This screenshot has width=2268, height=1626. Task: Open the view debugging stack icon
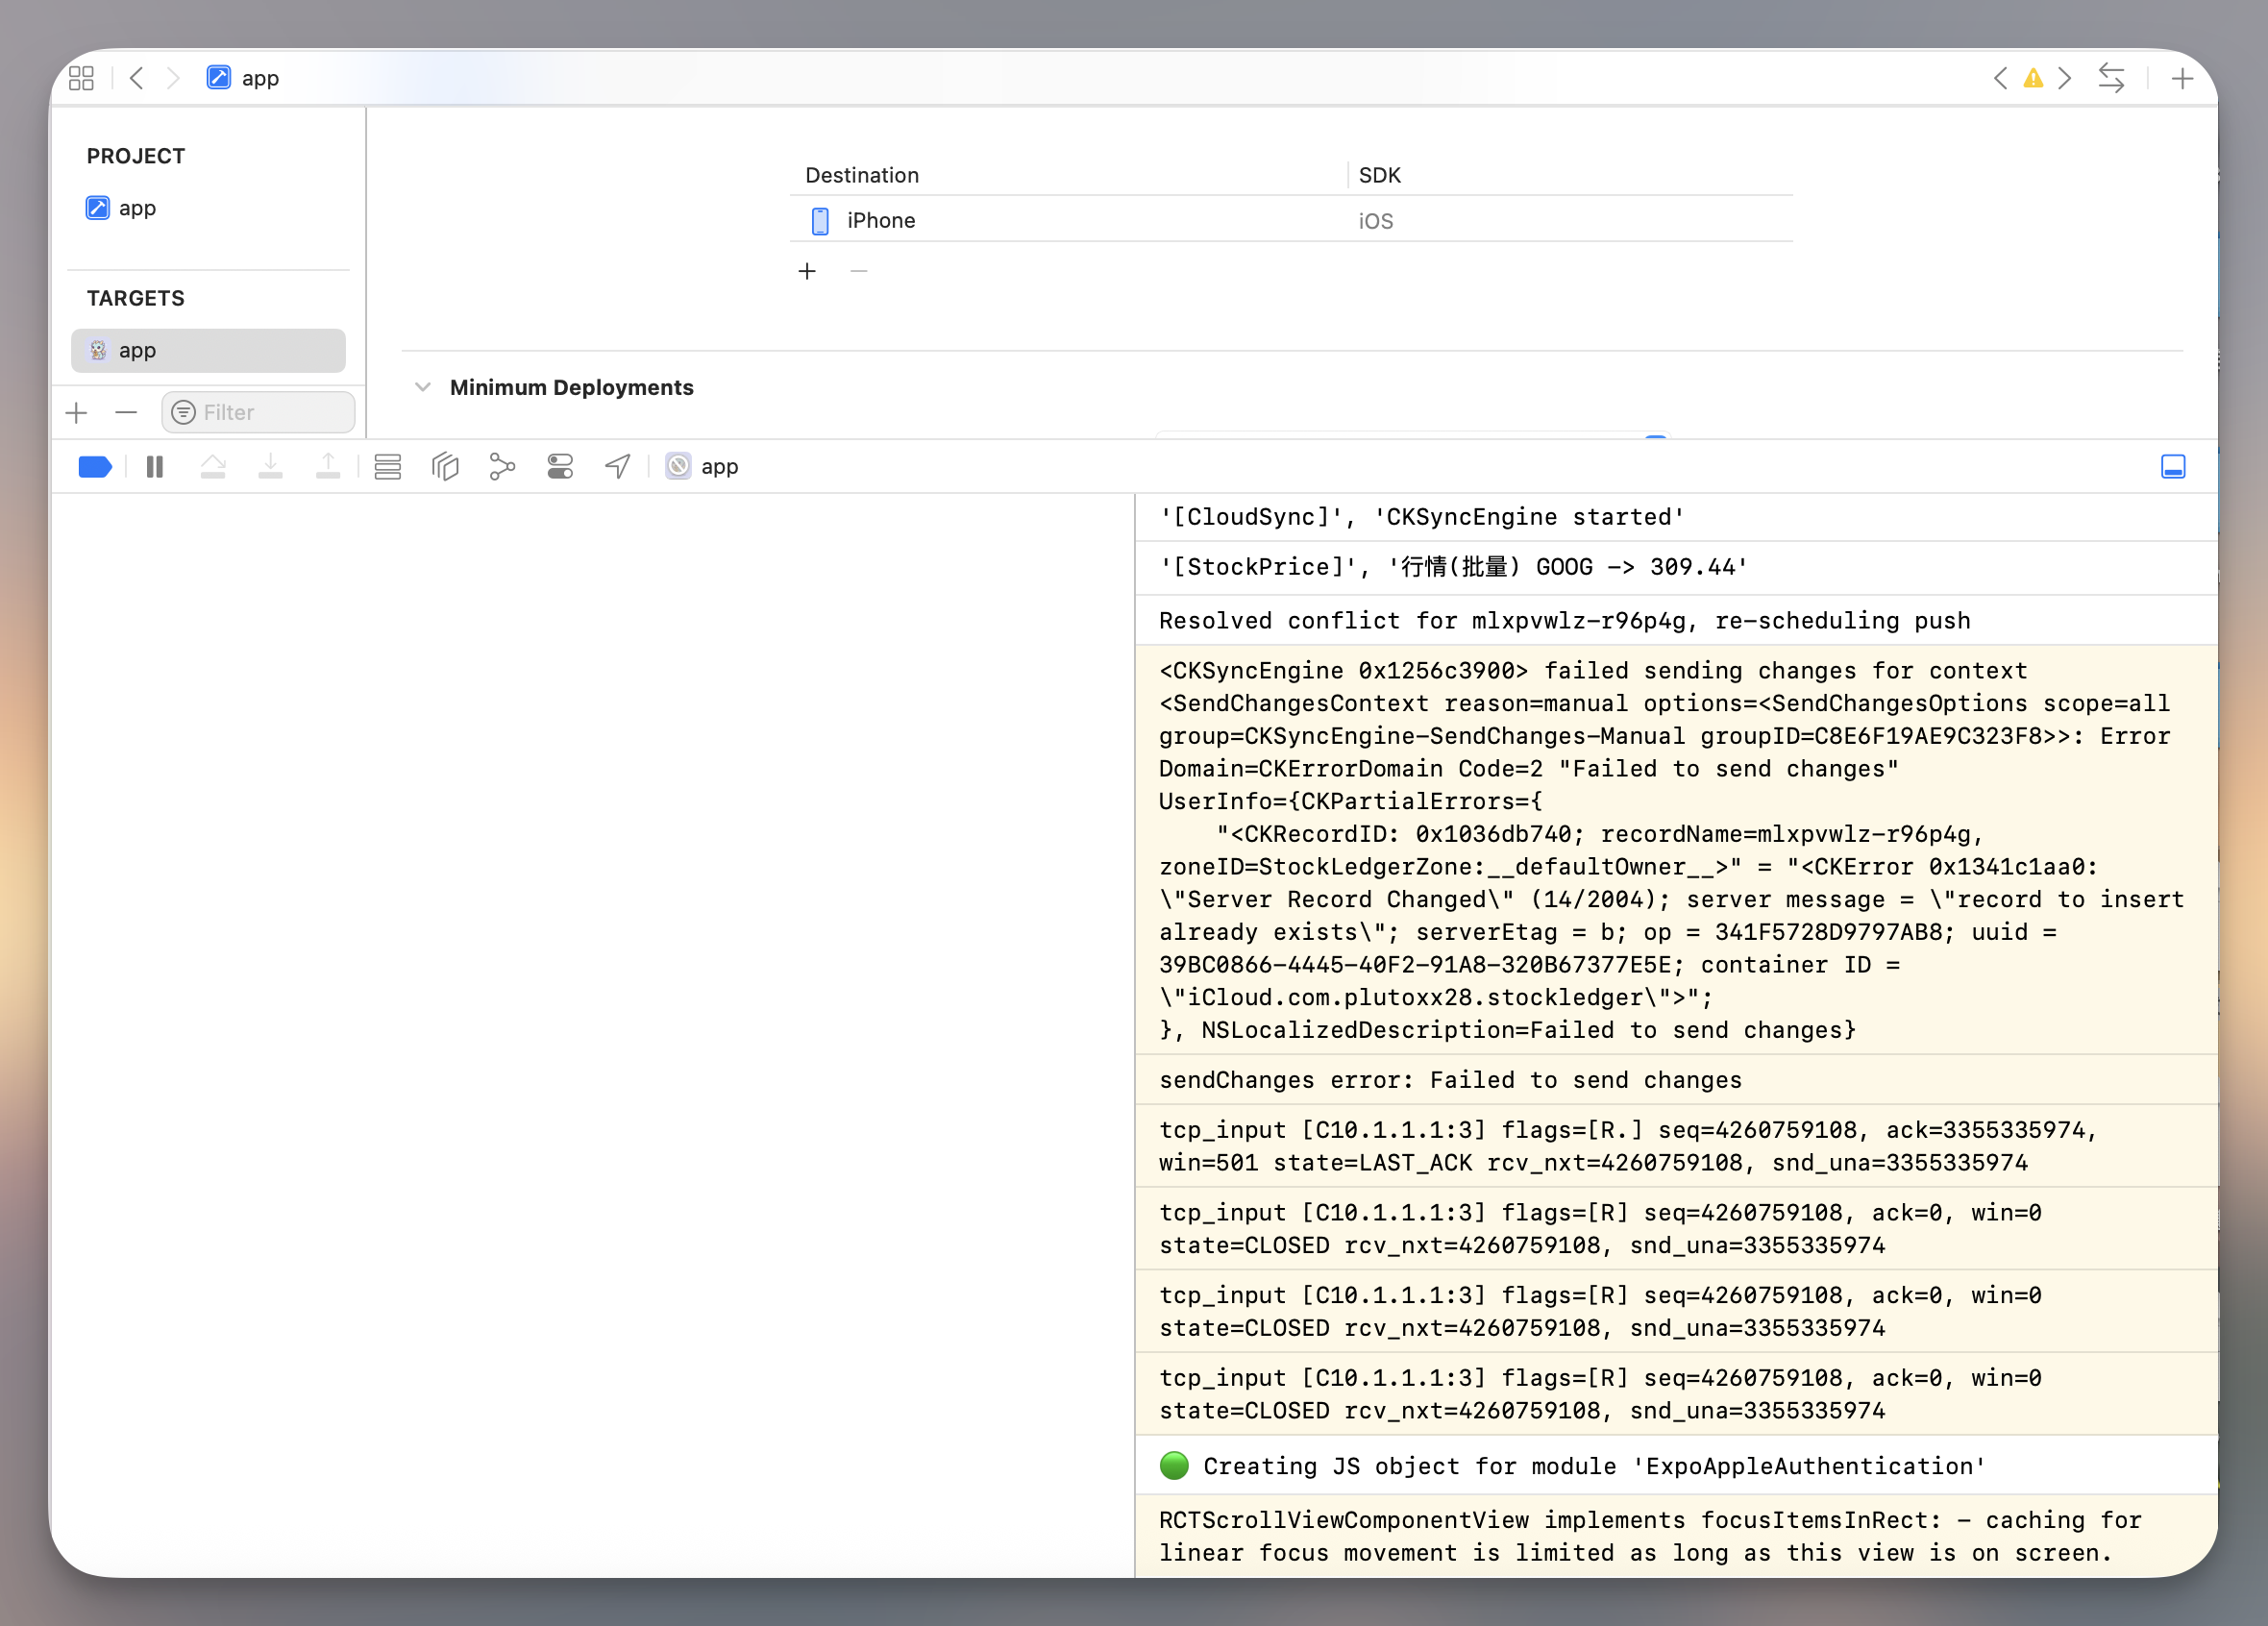tap(388, 467)
